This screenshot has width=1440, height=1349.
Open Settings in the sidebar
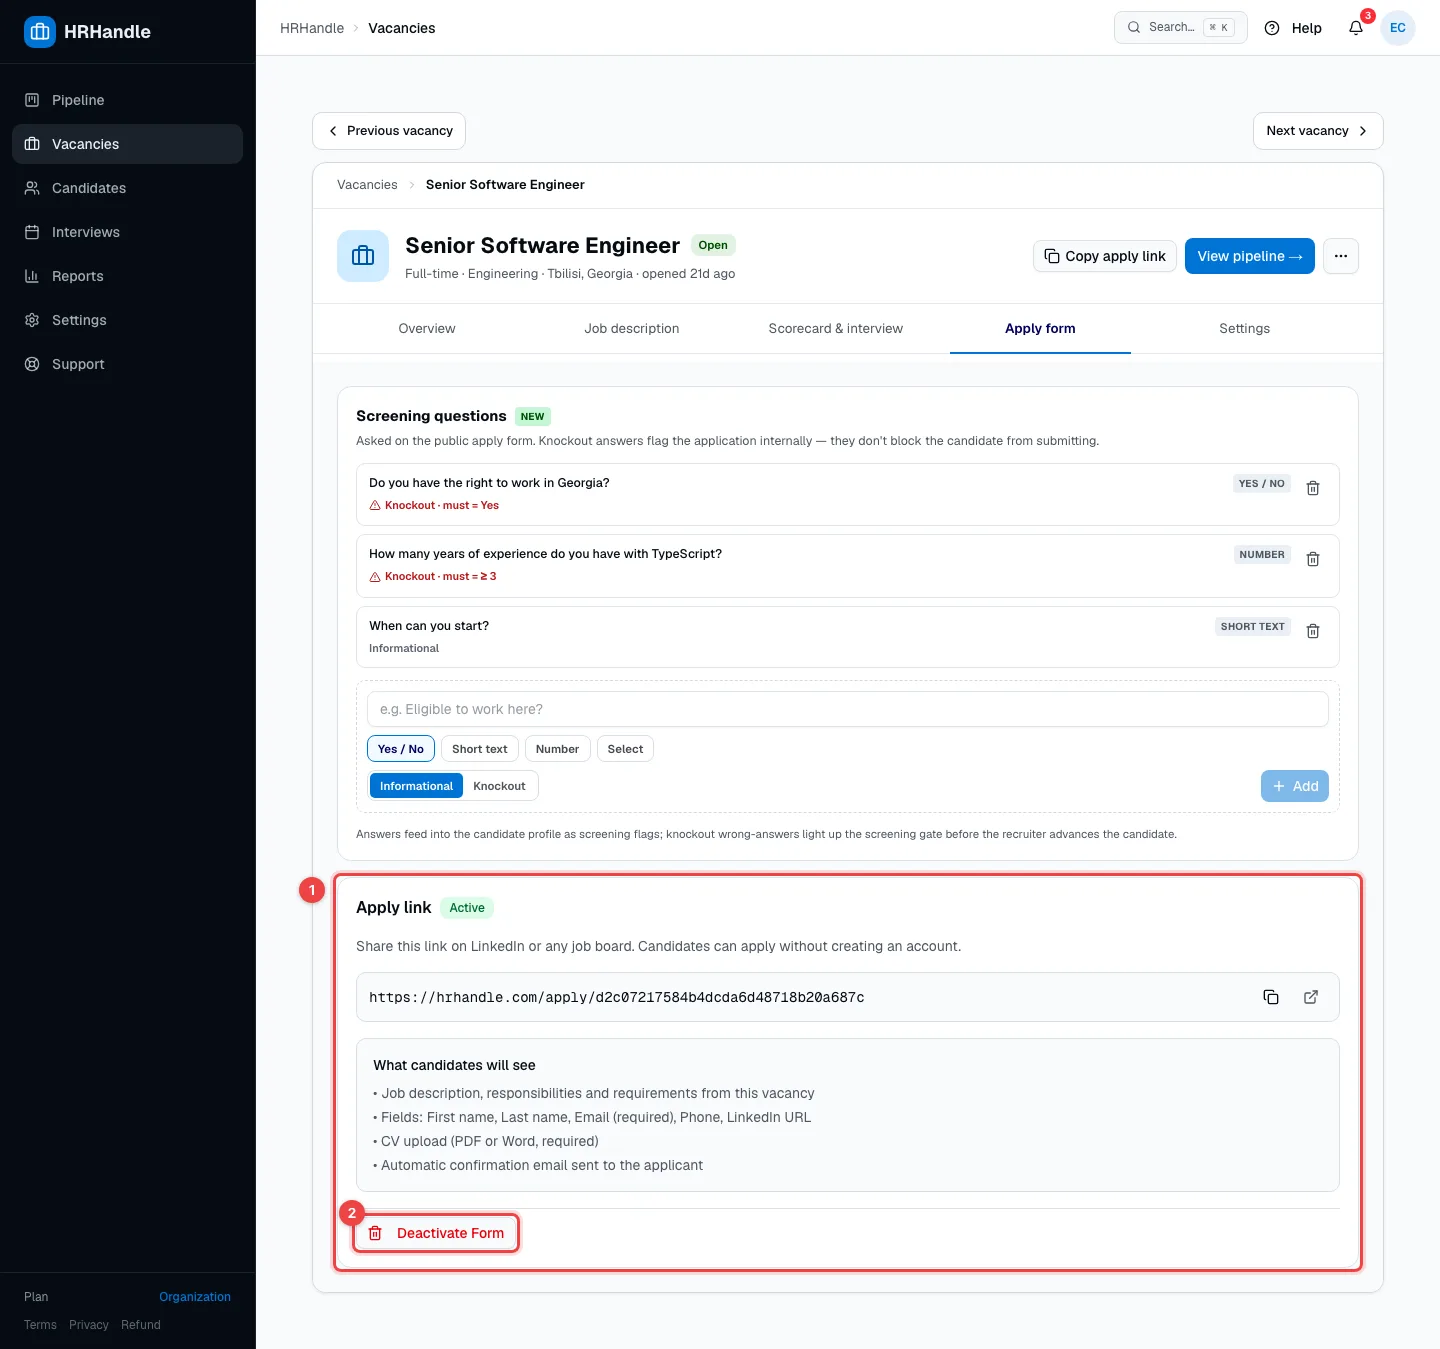[127, 320]
